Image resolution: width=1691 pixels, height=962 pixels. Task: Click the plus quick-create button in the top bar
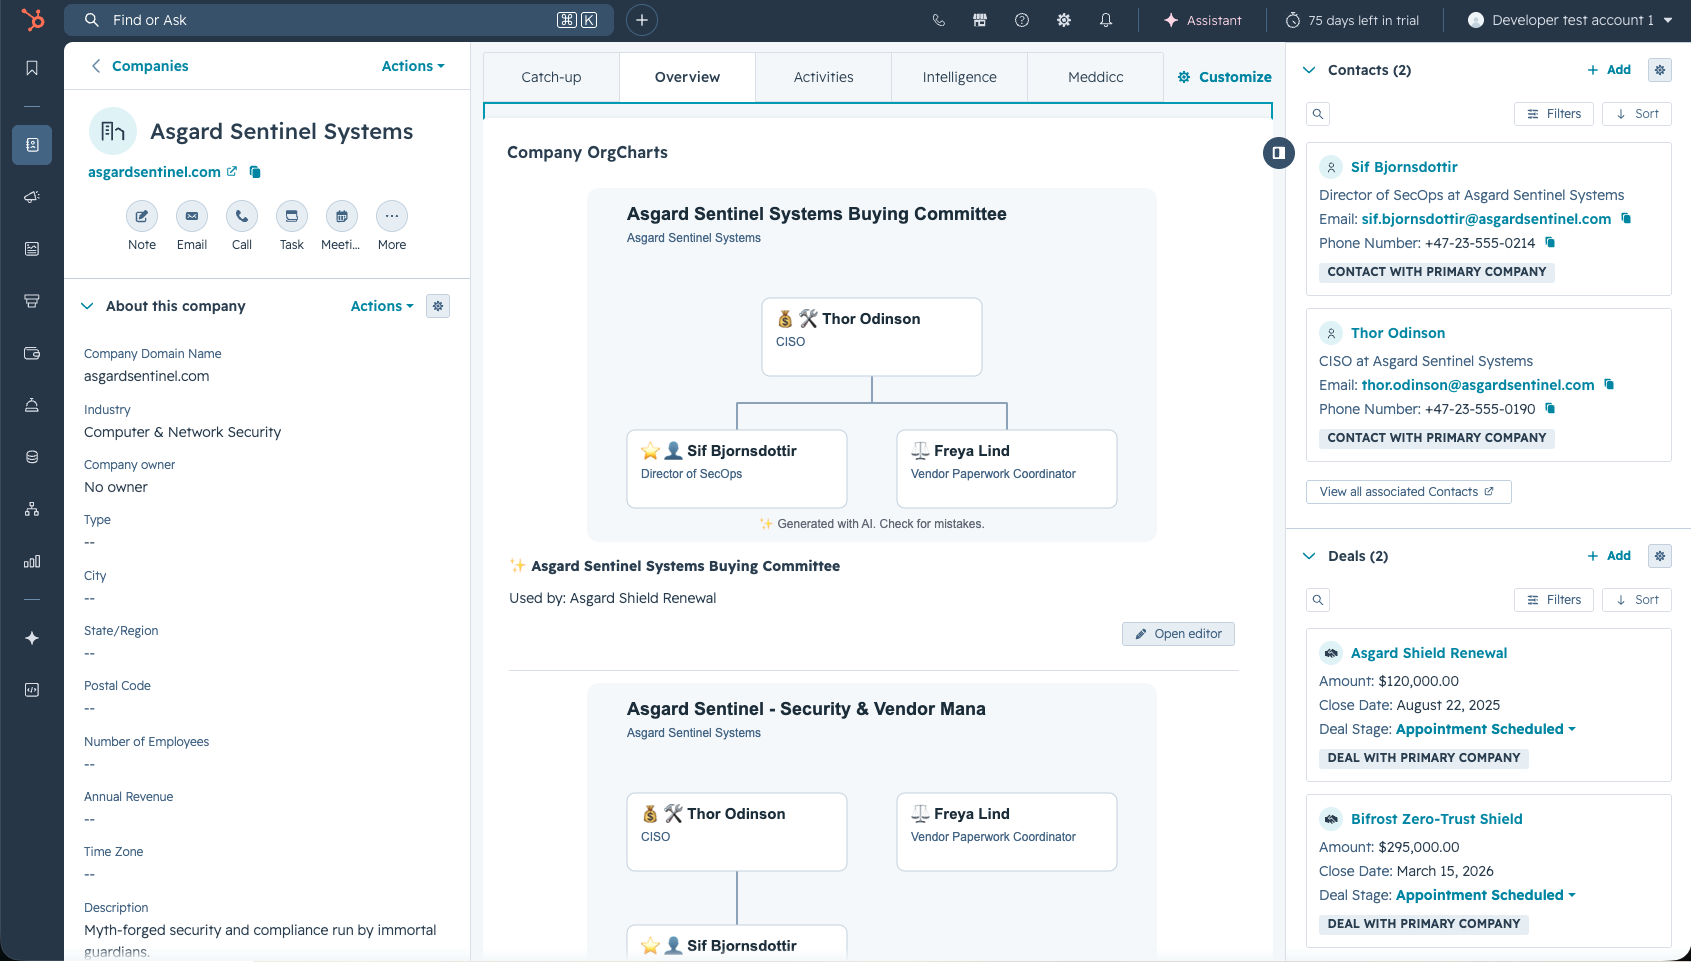(x=642, y=20)
